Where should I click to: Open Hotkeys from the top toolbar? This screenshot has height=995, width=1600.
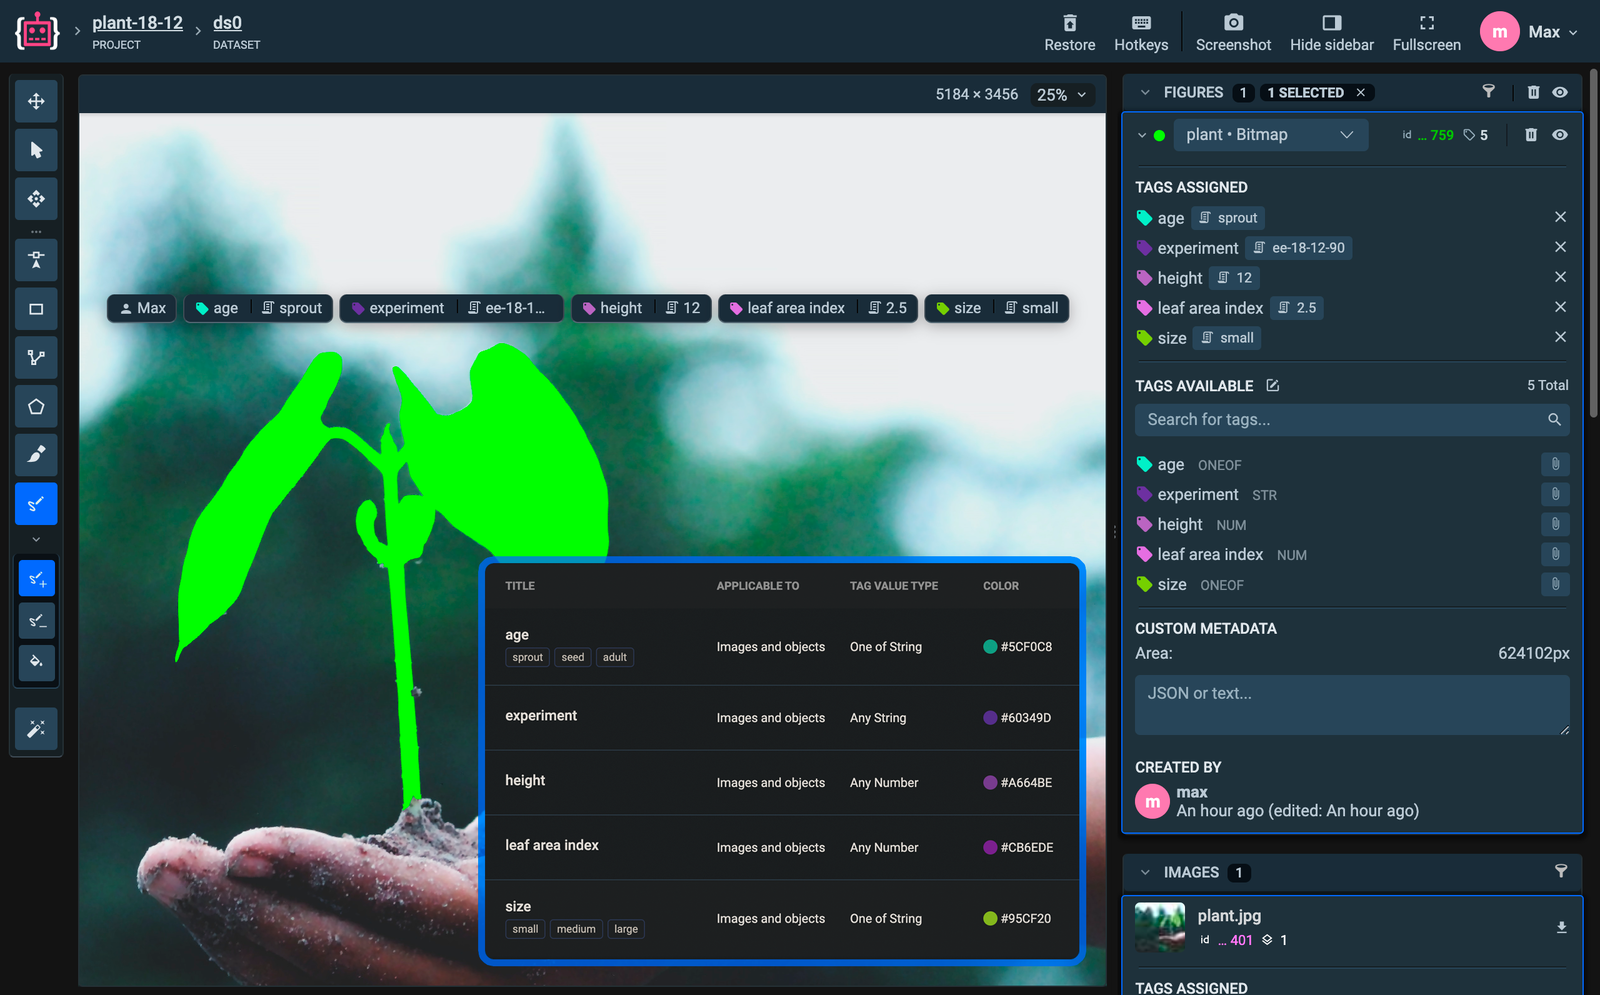point(1140,30)
